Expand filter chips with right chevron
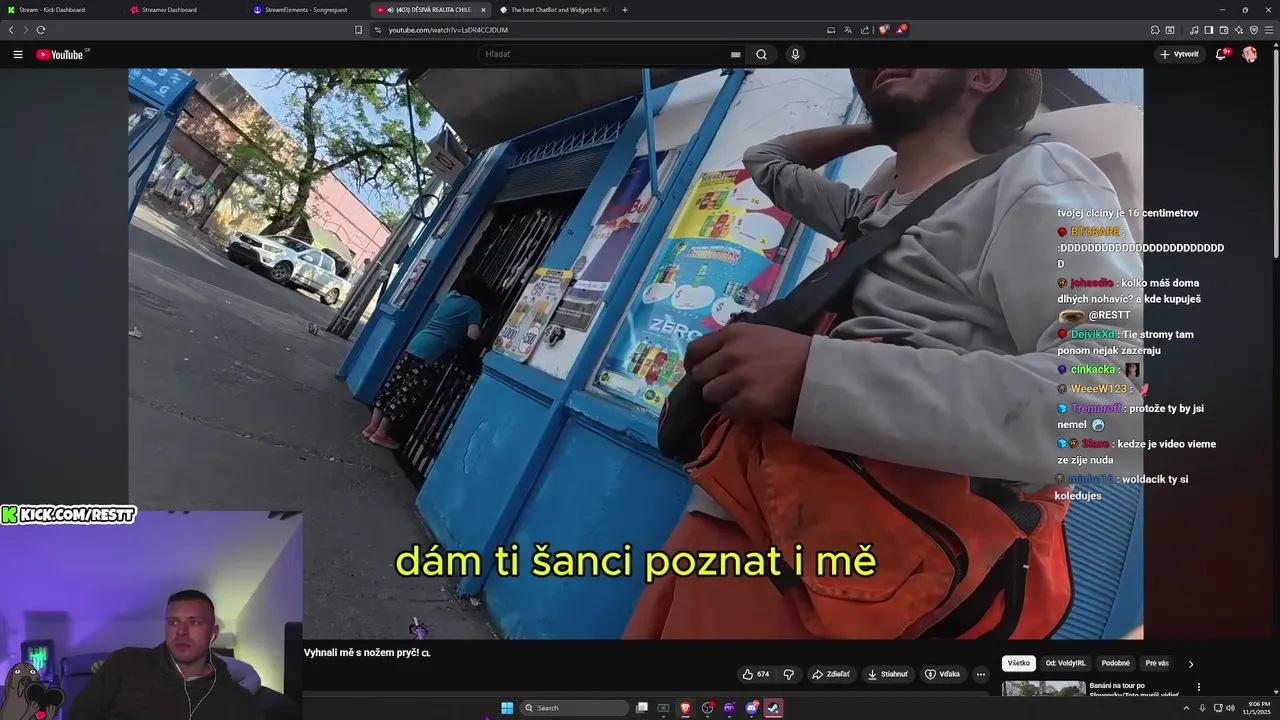The height and width of the screenshot is (720, 1280). coord(1191,664)
